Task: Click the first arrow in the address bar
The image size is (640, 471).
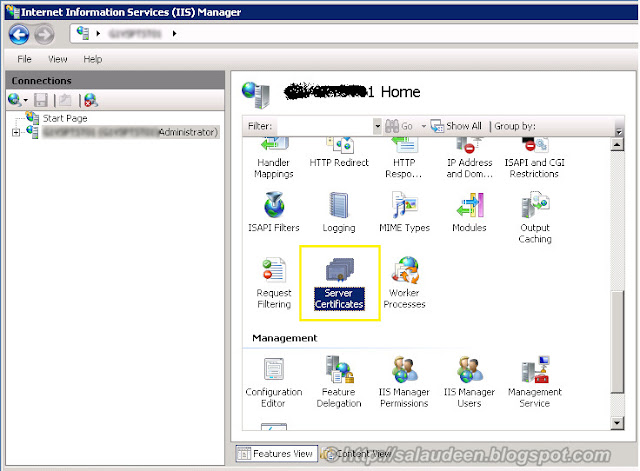Action: [x=98, y=33]
